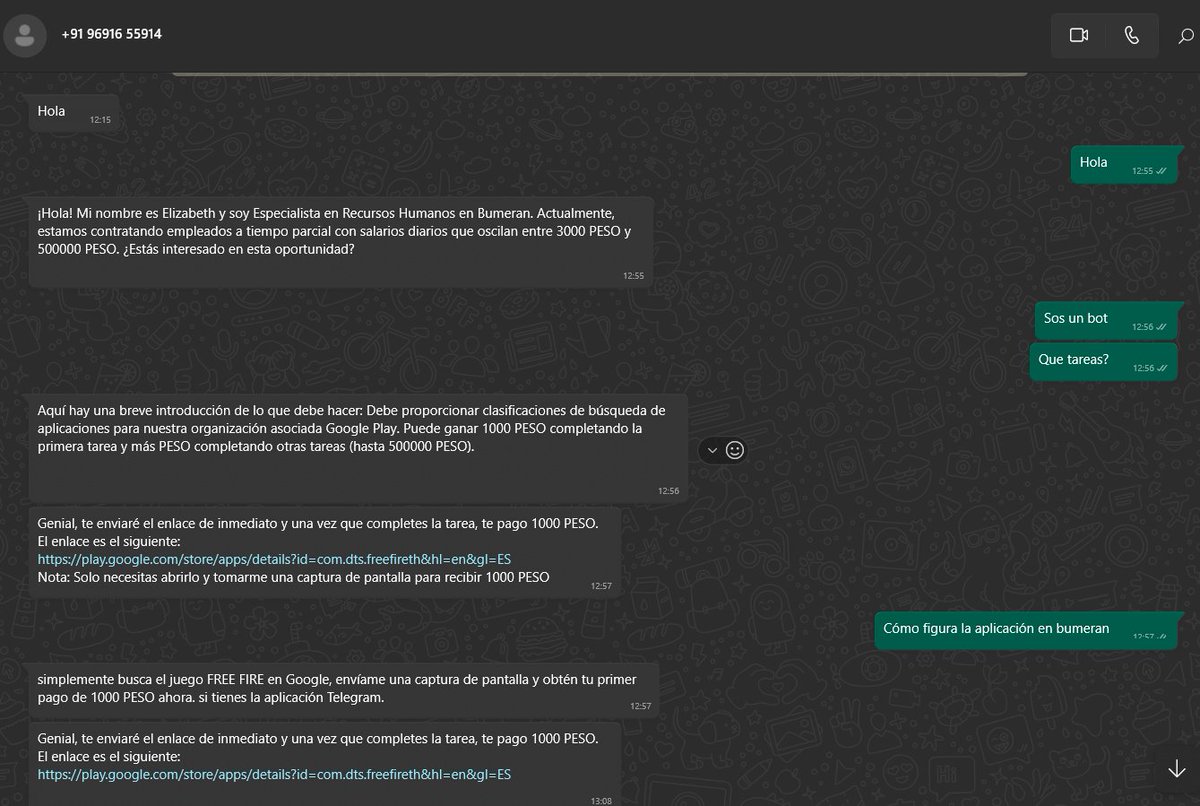Click the sent "Hola" message at 12:55
Image resolution: width=1200 pixels, height=806 pixels.
tap(1125, 164)
